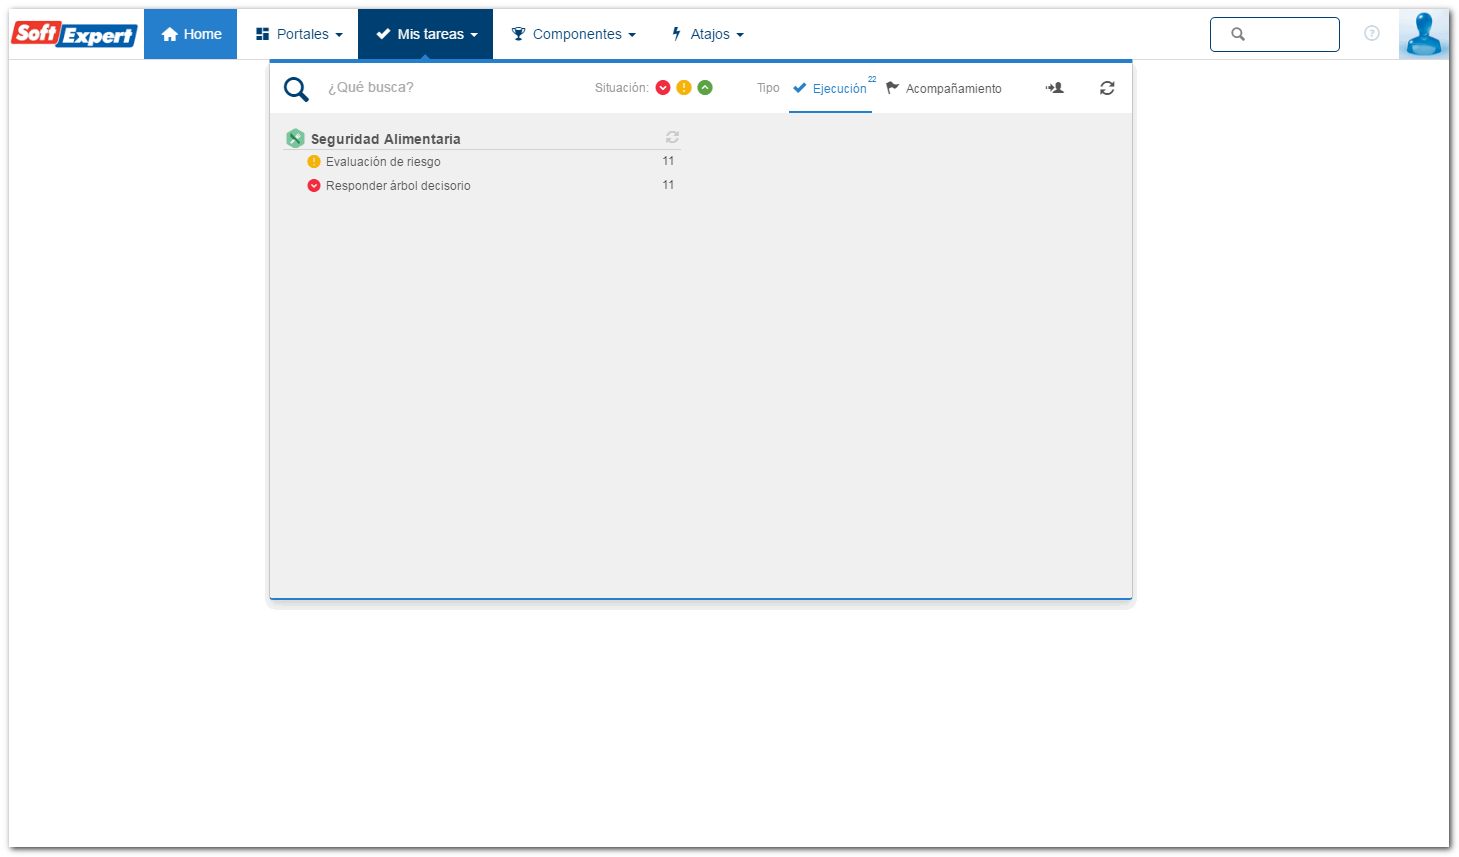
Task: Expand the Atajos dropdown menu
Action: pos(708,34)
